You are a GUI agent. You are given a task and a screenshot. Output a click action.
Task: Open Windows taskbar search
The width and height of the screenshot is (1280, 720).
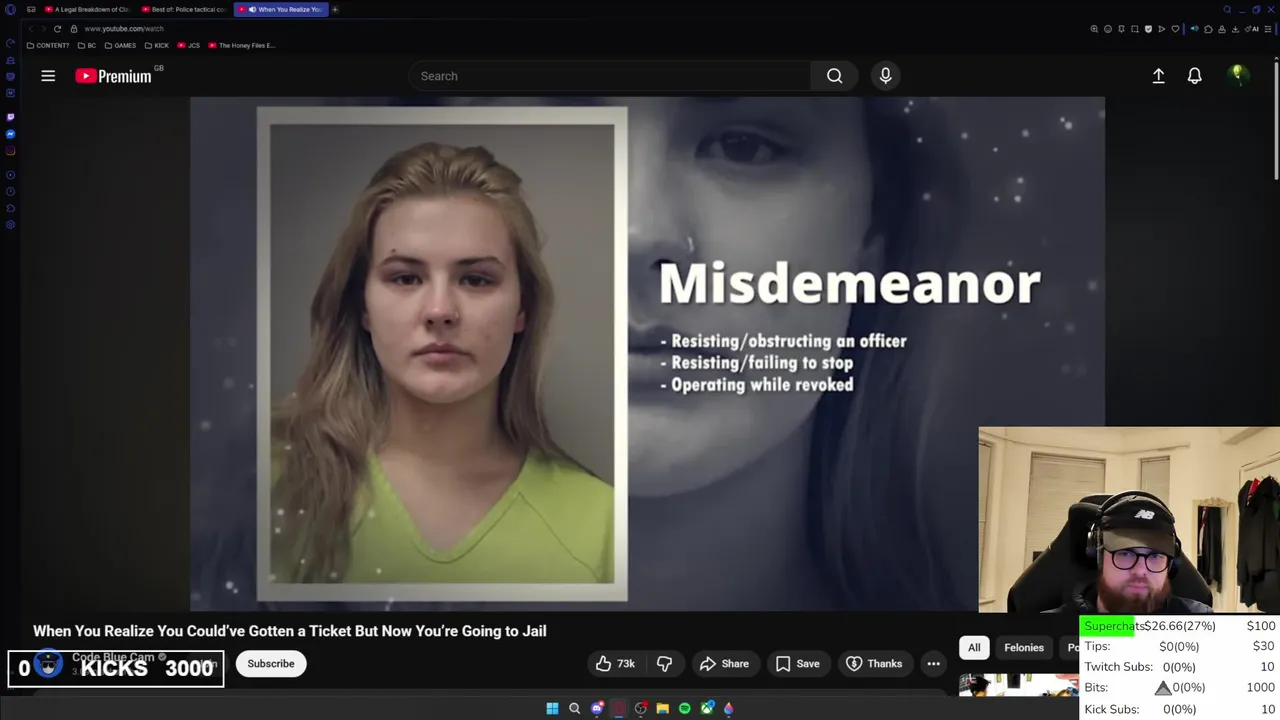click(574, 708)
